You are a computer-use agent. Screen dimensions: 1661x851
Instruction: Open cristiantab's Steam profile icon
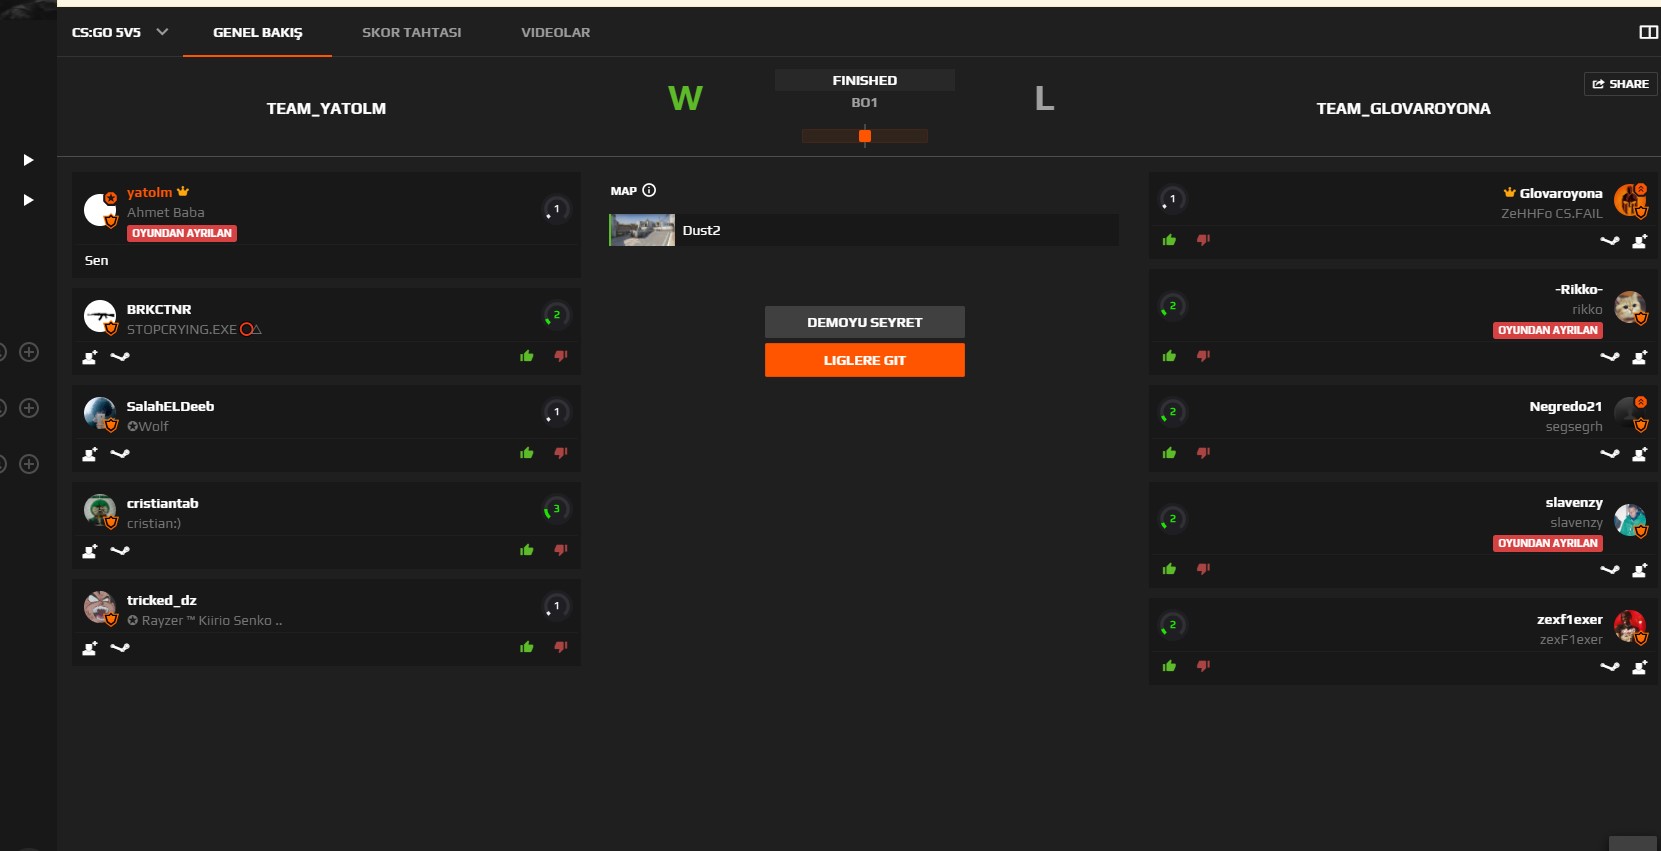click(x=120, y=551)
